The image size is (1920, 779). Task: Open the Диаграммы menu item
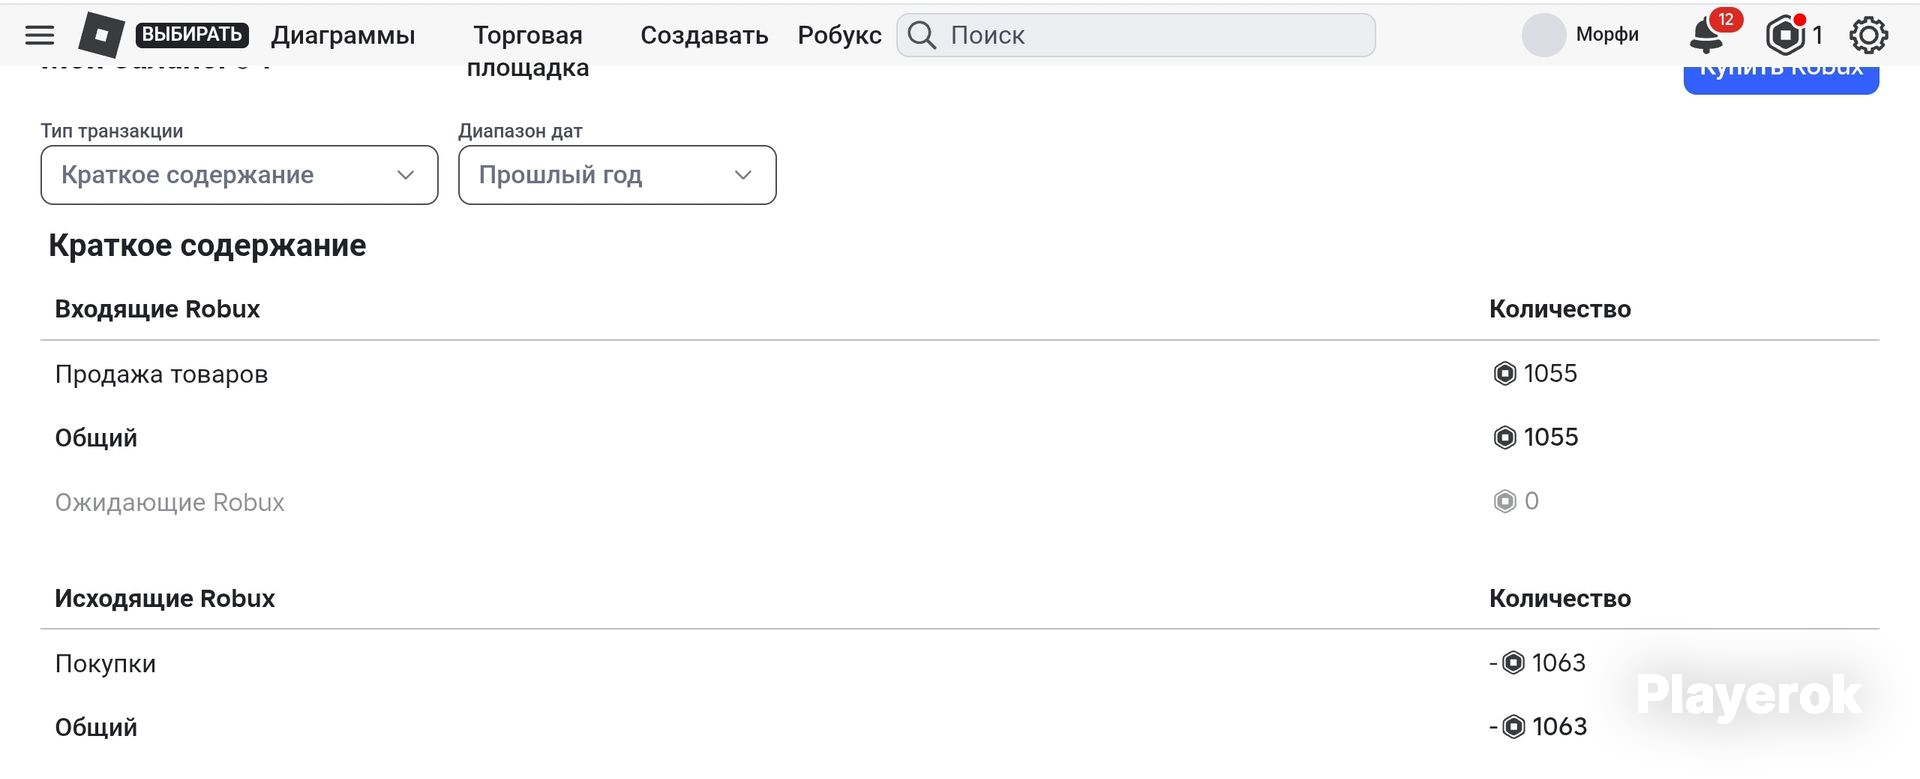tap(343, 35)
